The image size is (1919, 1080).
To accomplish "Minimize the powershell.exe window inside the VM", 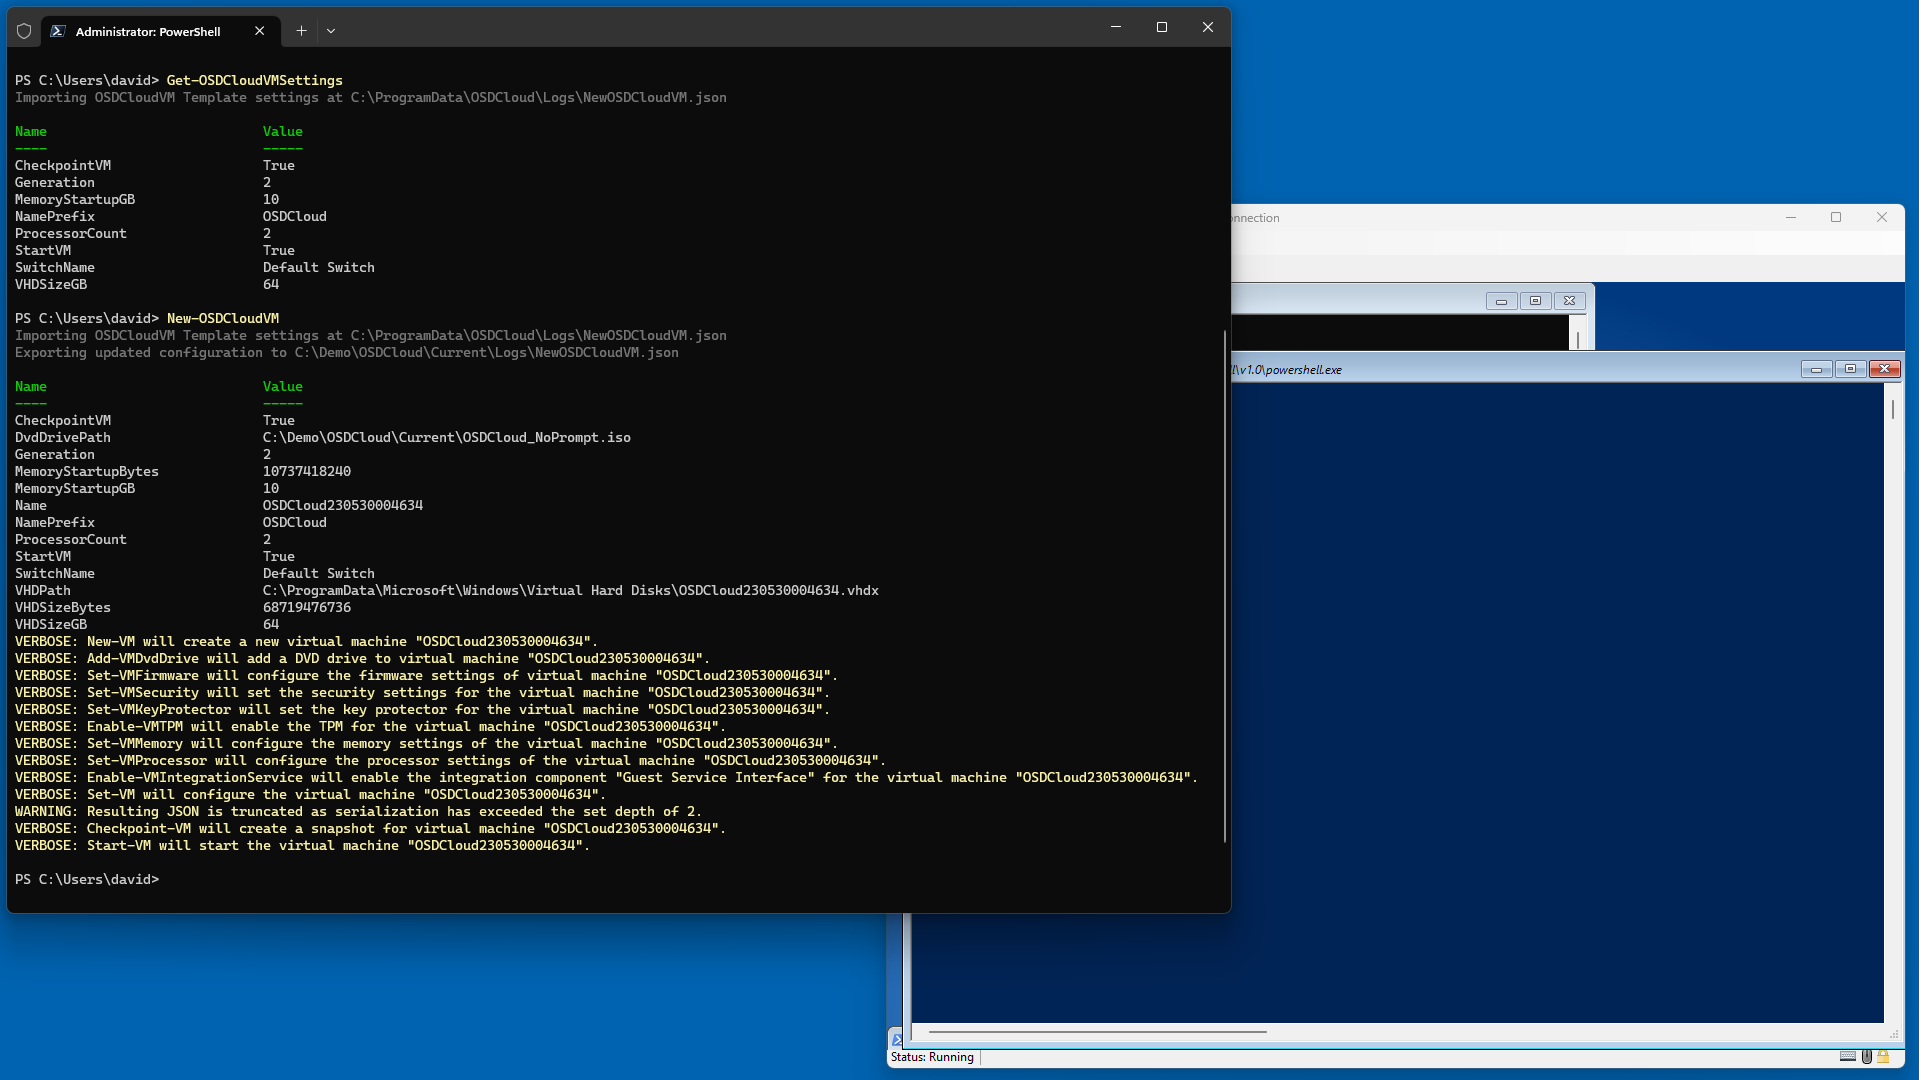I will pyautogui.click(x=1816, y=369).
